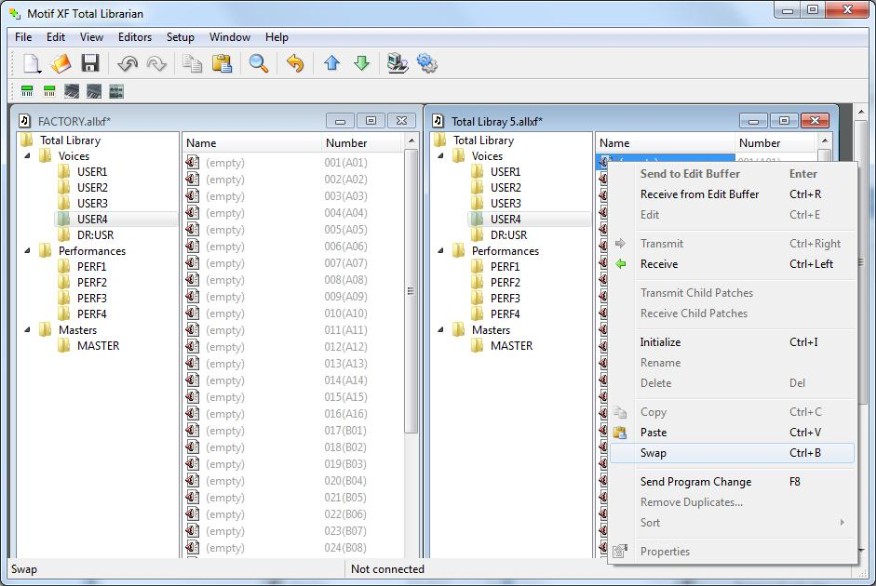
Task: Select USER3 in the Total Libray 5 tree
Action: [x=506, y=203]
